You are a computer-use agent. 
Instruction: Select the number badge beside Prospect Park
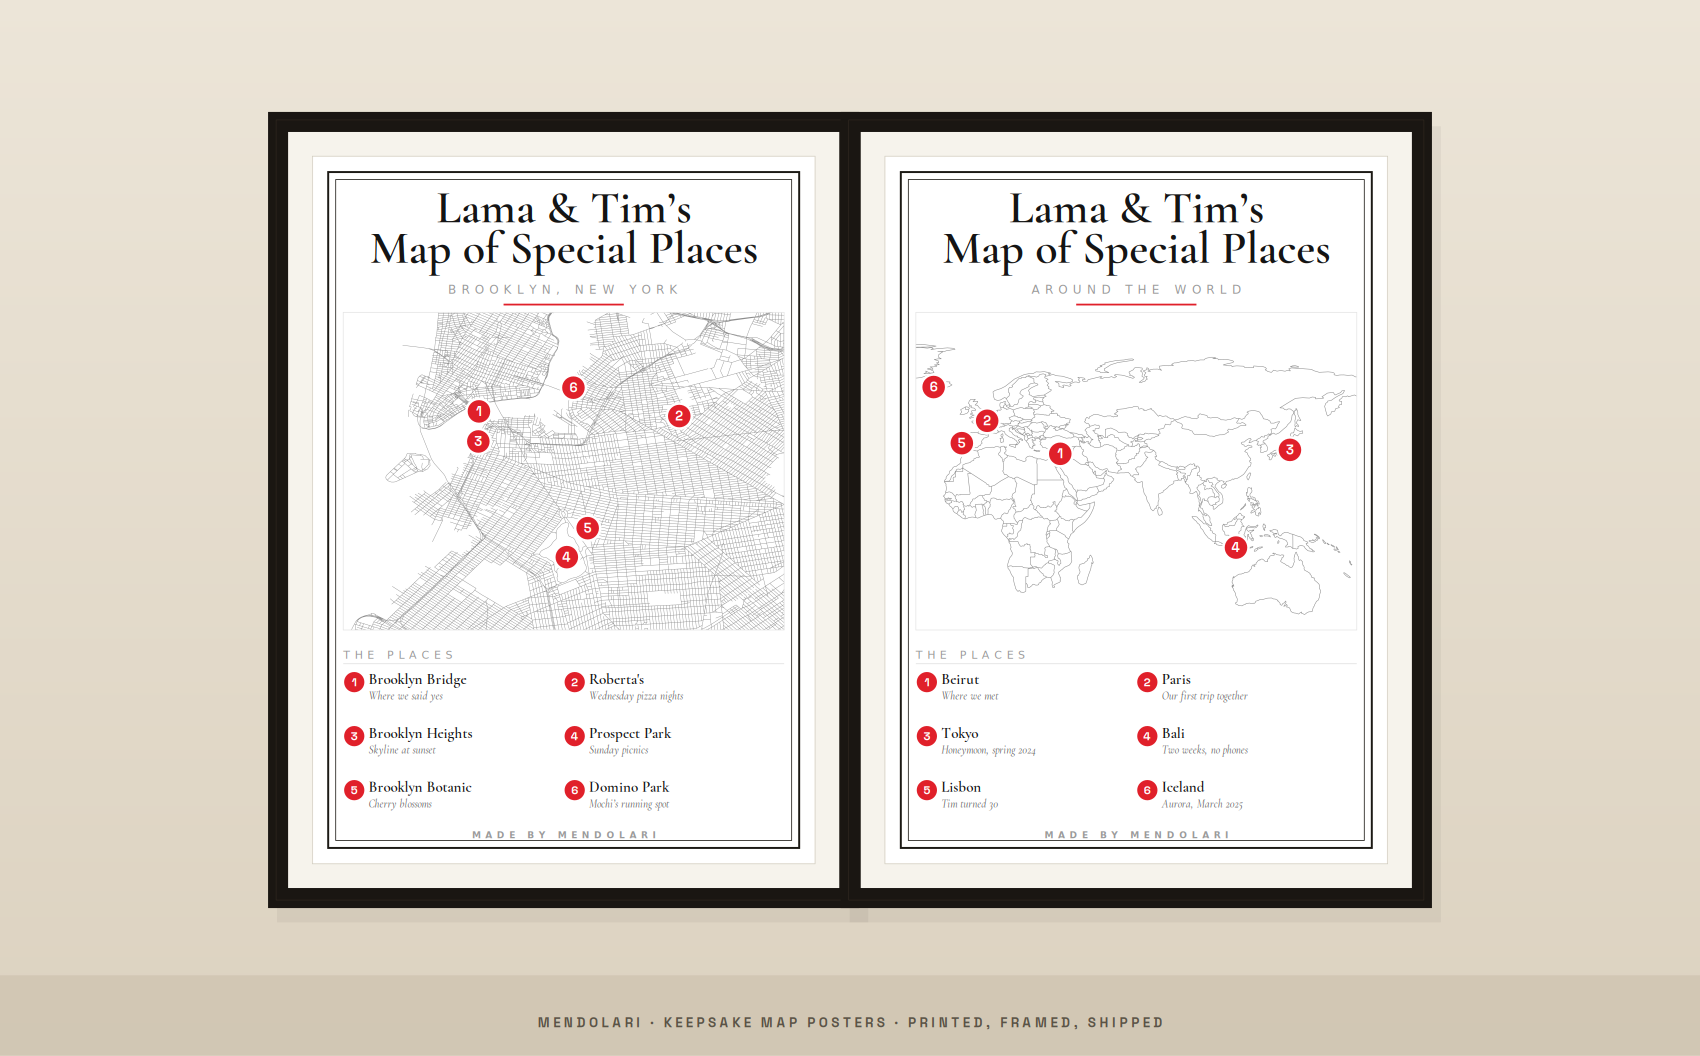[574, 736]
